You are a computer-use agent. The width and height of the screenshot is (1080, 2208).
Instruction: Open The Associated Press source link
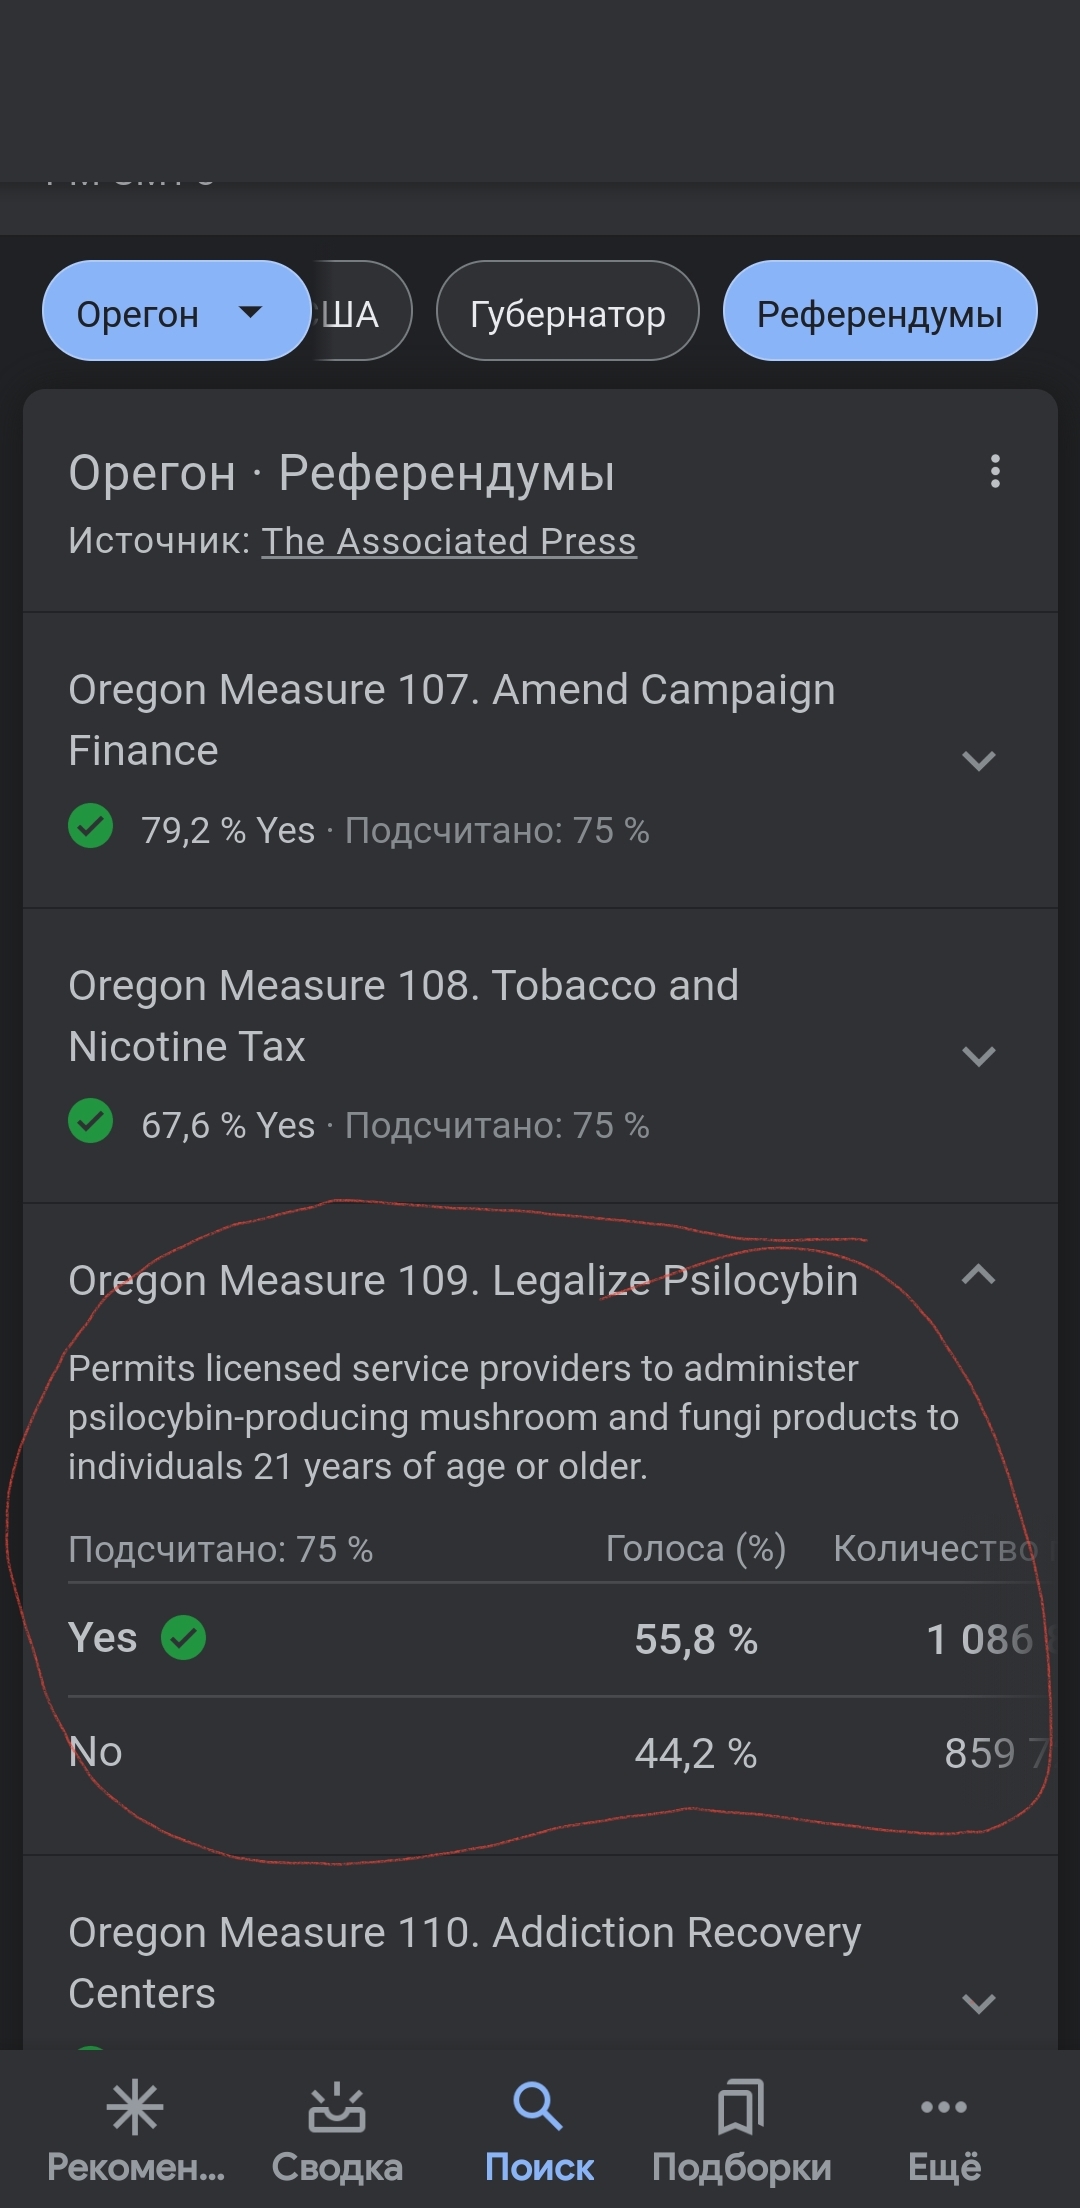pyautogui.click(x=449, y=541)
